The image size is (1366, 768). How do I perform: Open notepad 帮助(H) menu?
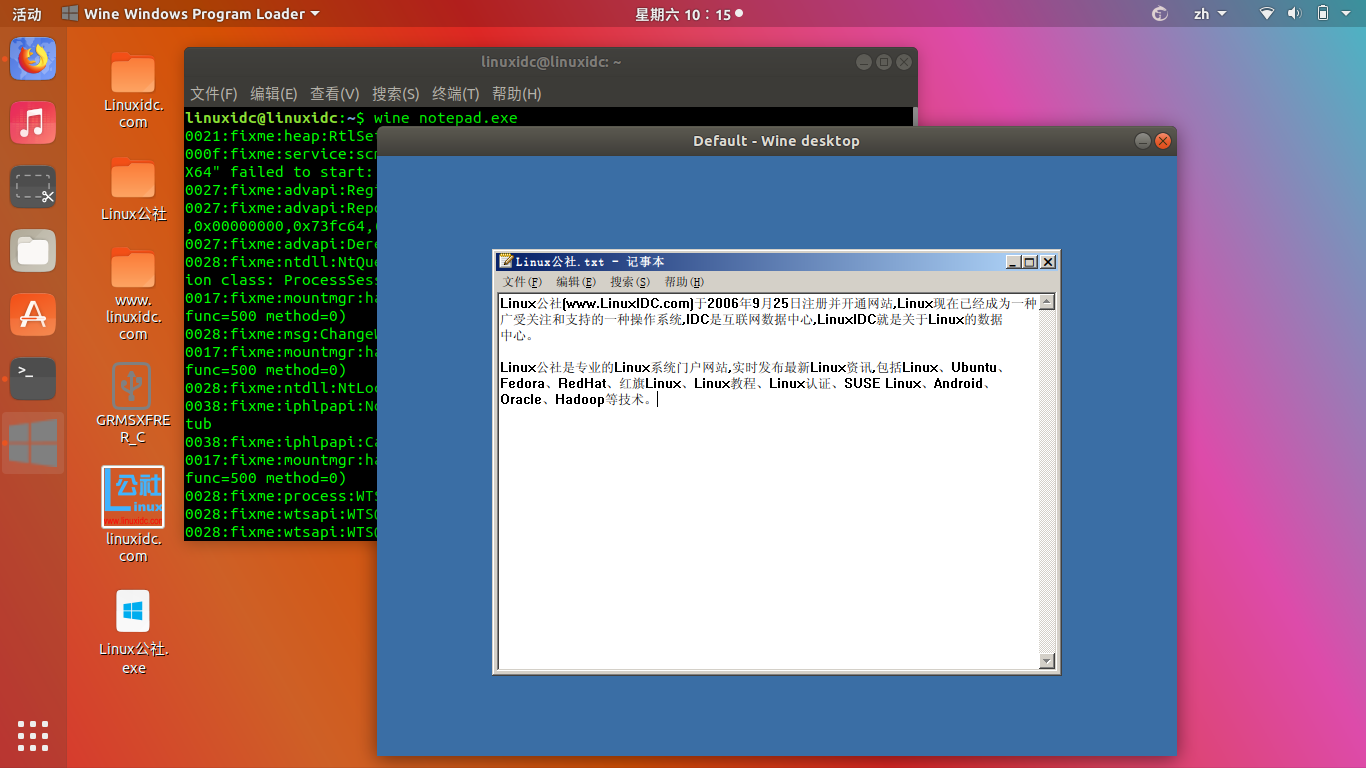pos(684,282)
